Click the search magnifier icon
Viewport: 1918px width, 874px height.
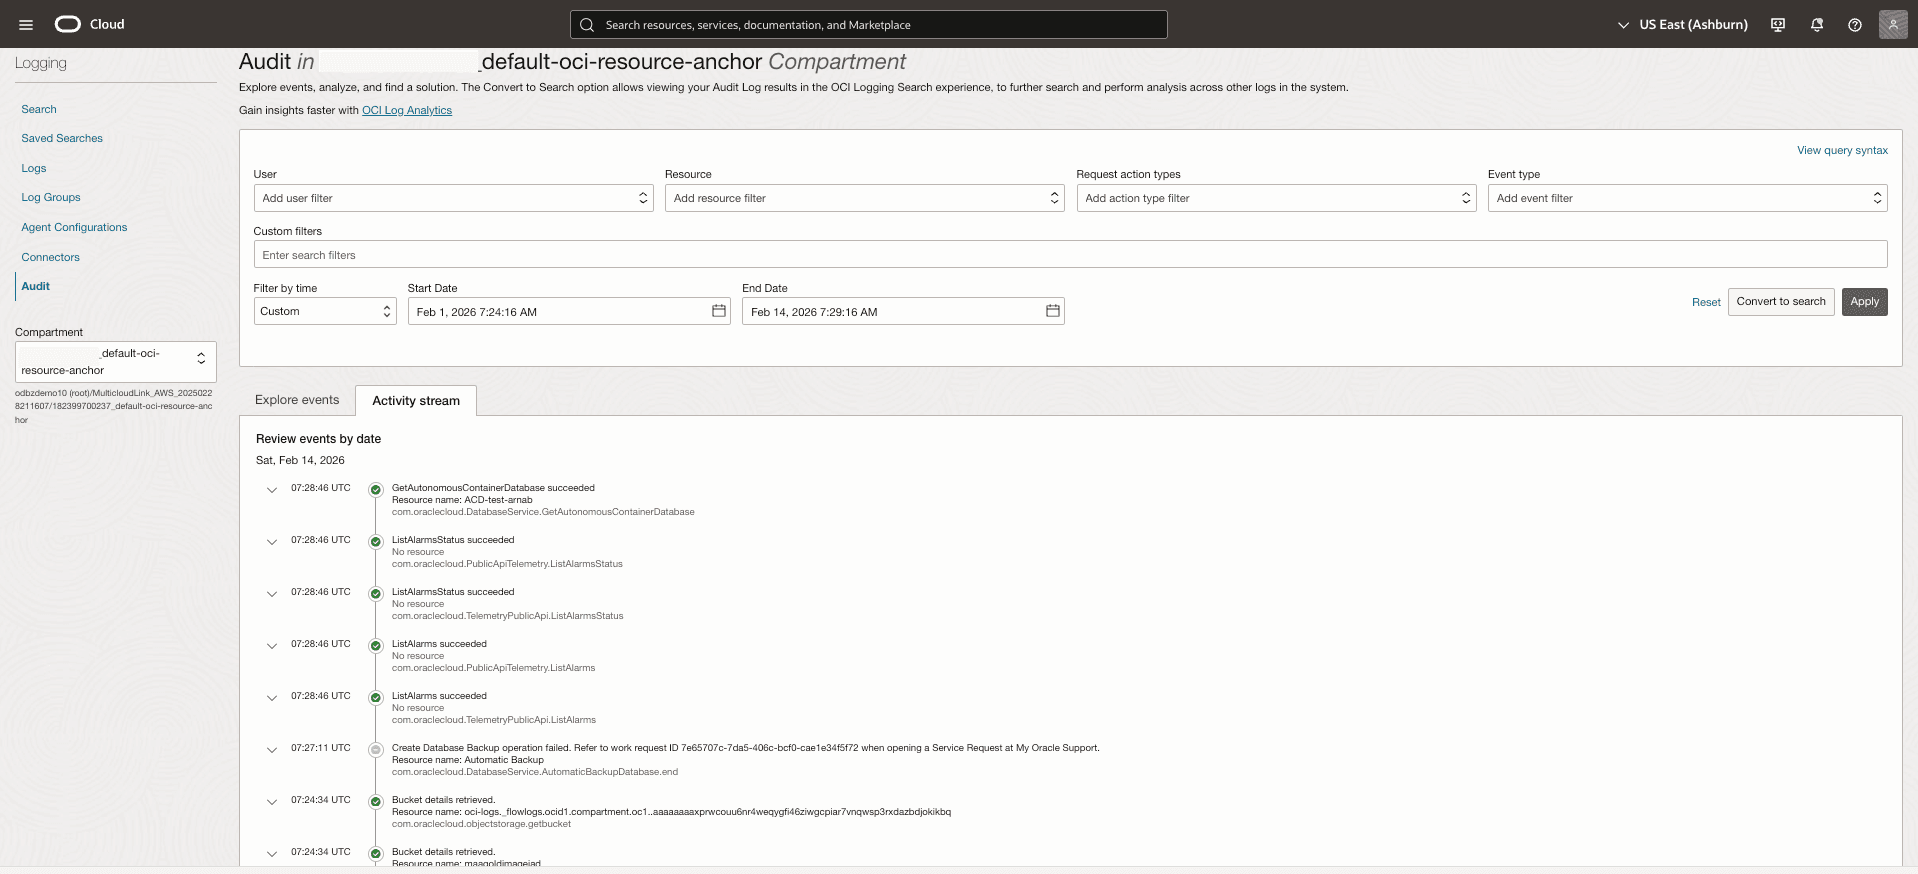[x=587, y=25]
